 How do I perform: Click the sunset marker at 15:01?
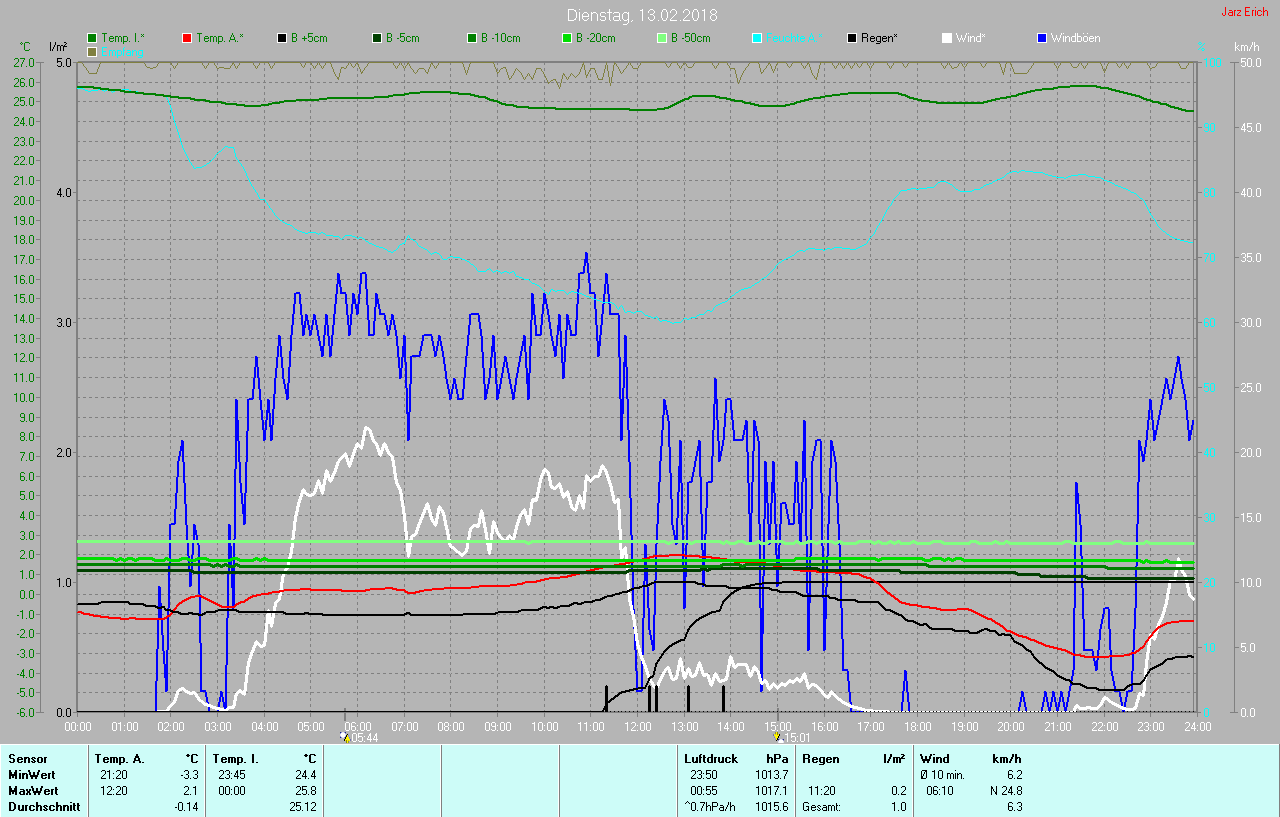click(x=776, y=737)
